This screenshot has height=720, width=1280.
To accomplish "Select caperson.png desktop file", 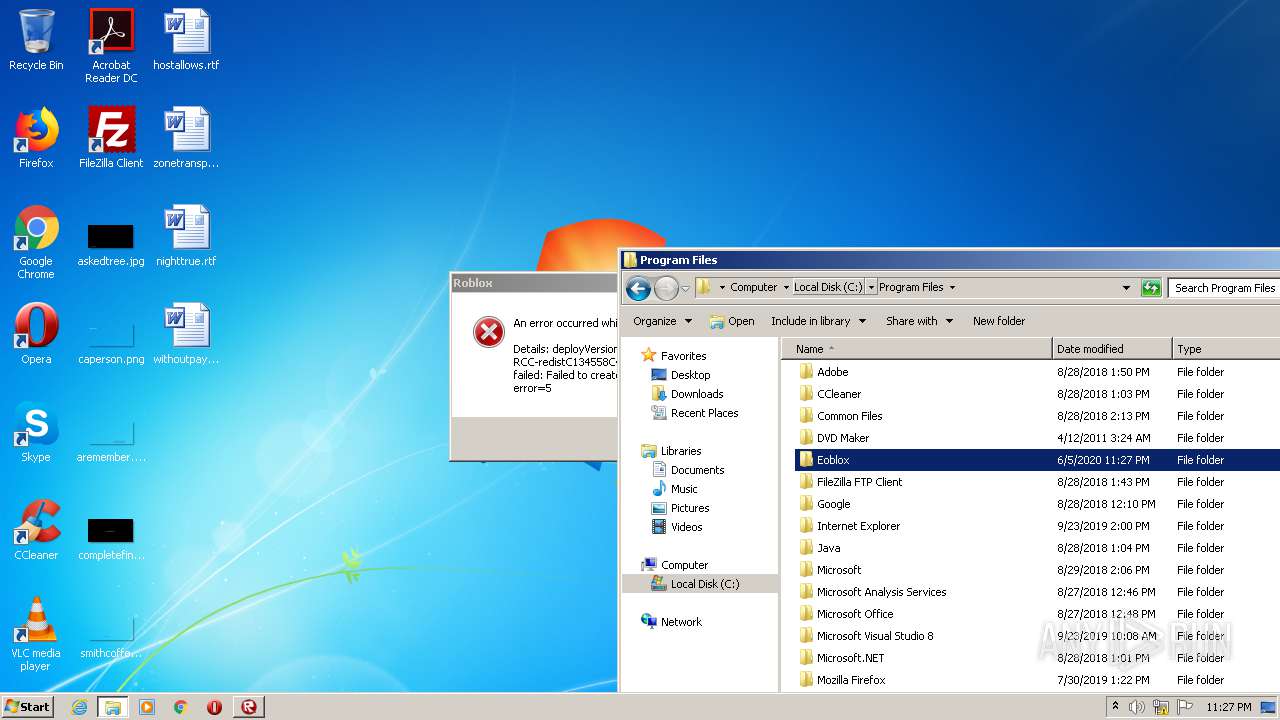I will coord(111,342).
